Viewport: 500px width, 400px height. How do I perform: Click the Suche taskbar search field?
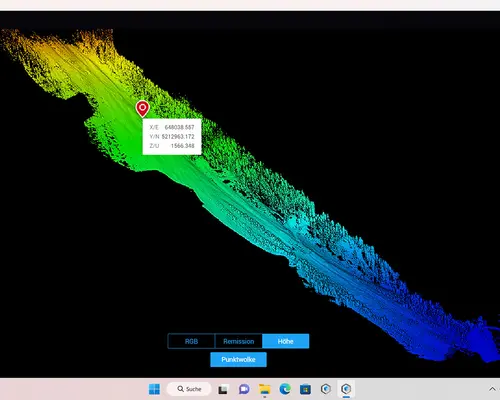(189, 389)
